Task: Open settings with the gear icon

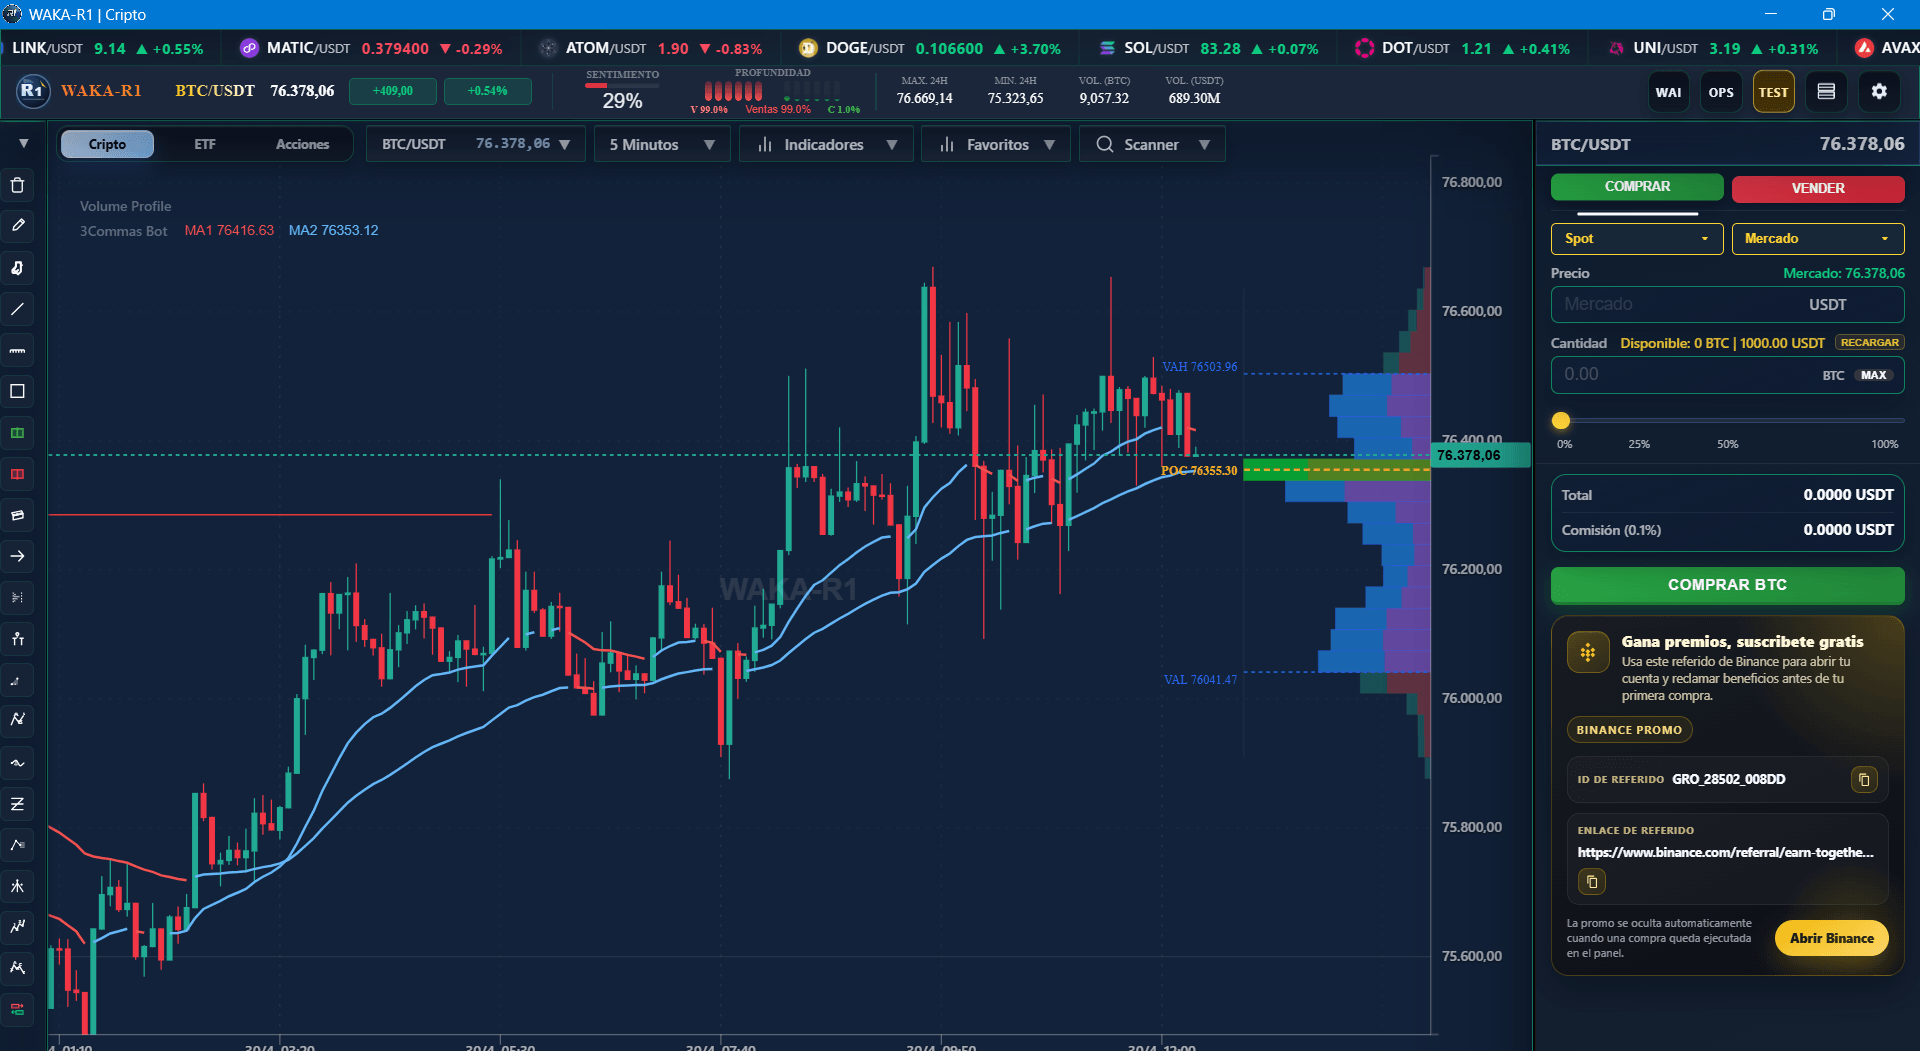Action: 1879,92
